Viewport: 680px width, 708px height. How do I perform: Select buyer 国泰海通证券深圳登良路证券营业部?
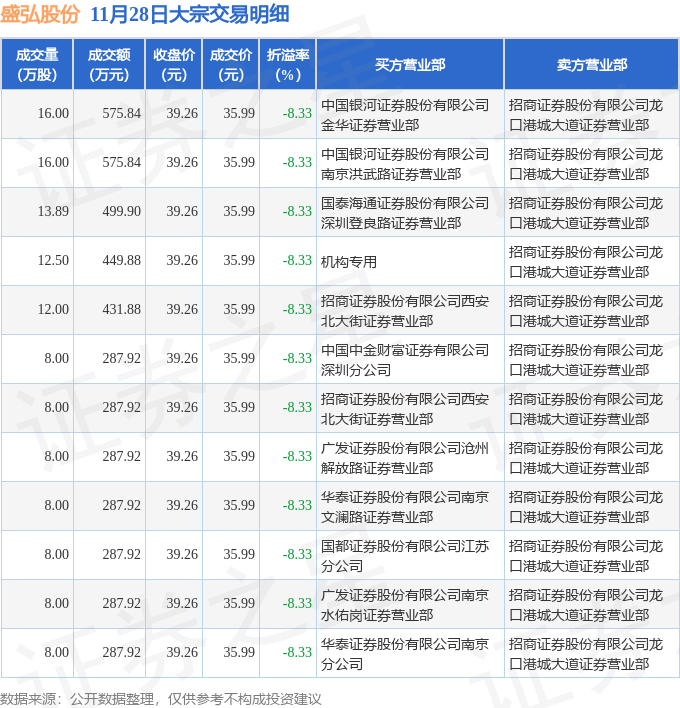coord(405,213)
